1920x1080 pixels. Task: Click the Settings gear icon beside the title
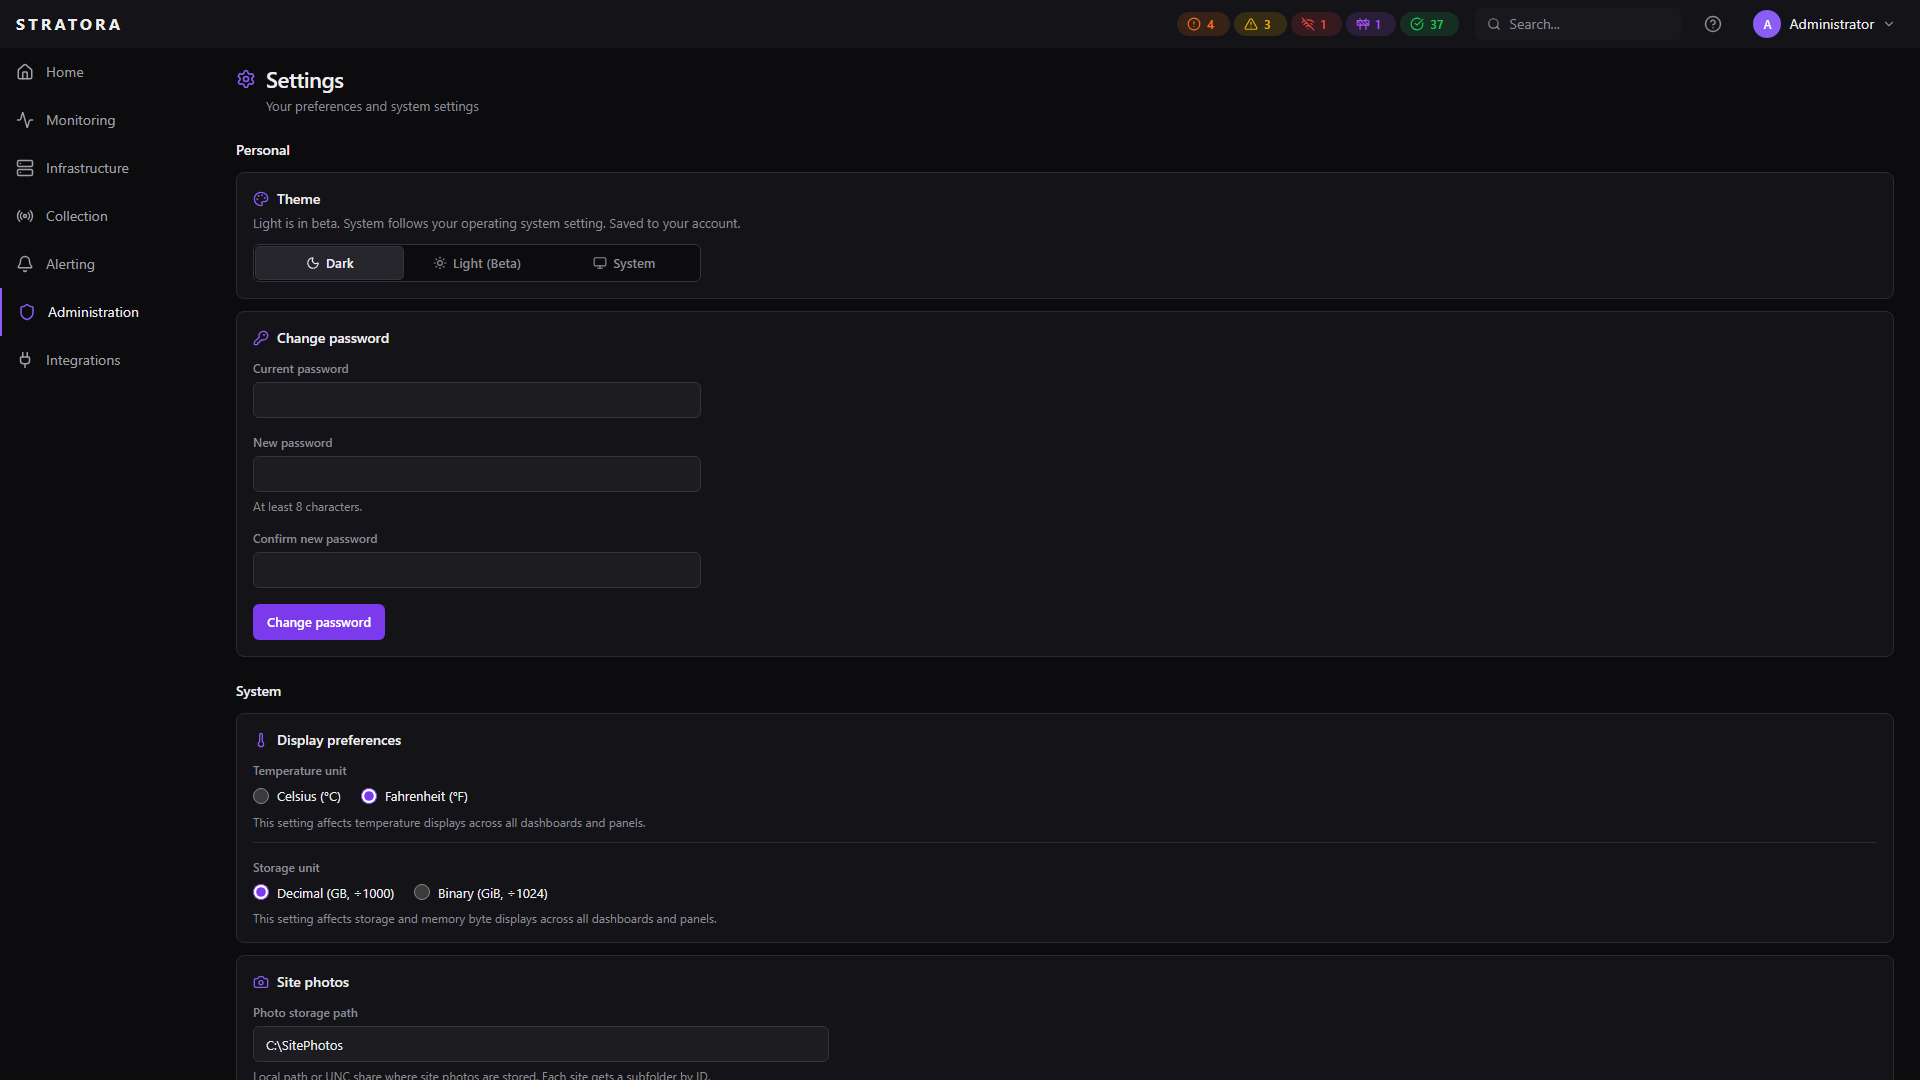click(x=246, y=79)
